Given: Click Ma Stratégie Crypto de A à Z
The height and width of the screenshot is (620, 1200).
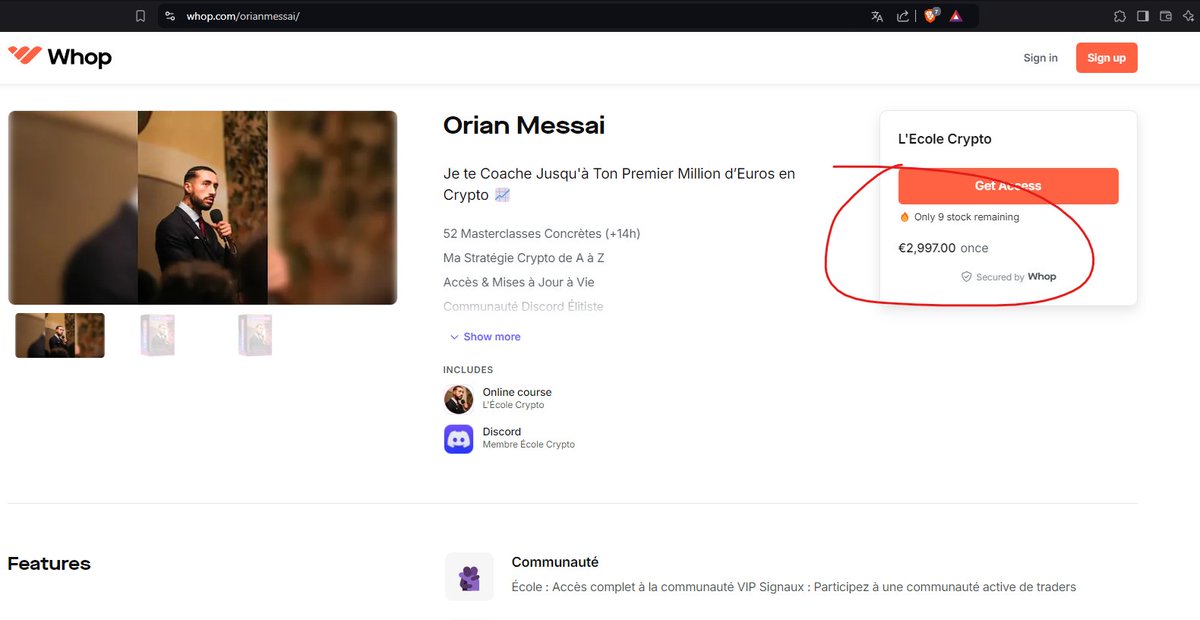Looking at the screenshot, I should click(524, 258).
